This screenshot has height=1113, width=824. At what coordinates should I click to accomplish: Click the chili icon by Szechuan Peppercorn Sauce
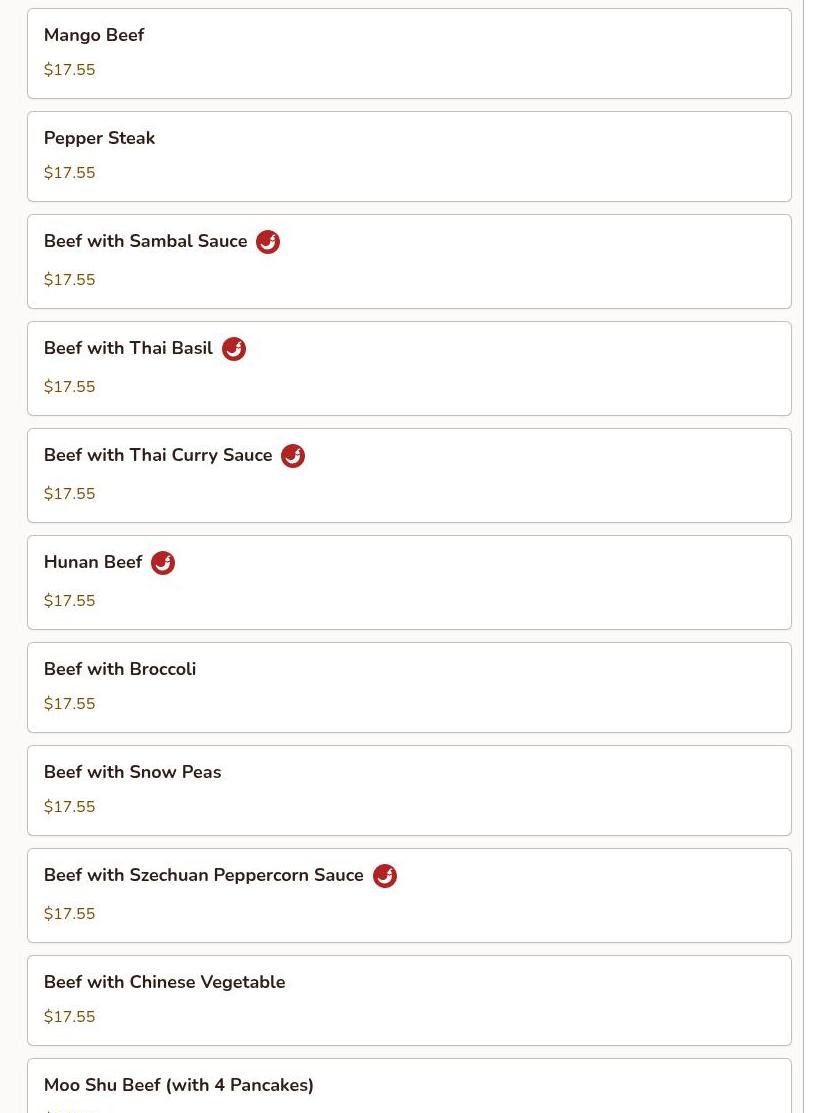pos(385,876)
